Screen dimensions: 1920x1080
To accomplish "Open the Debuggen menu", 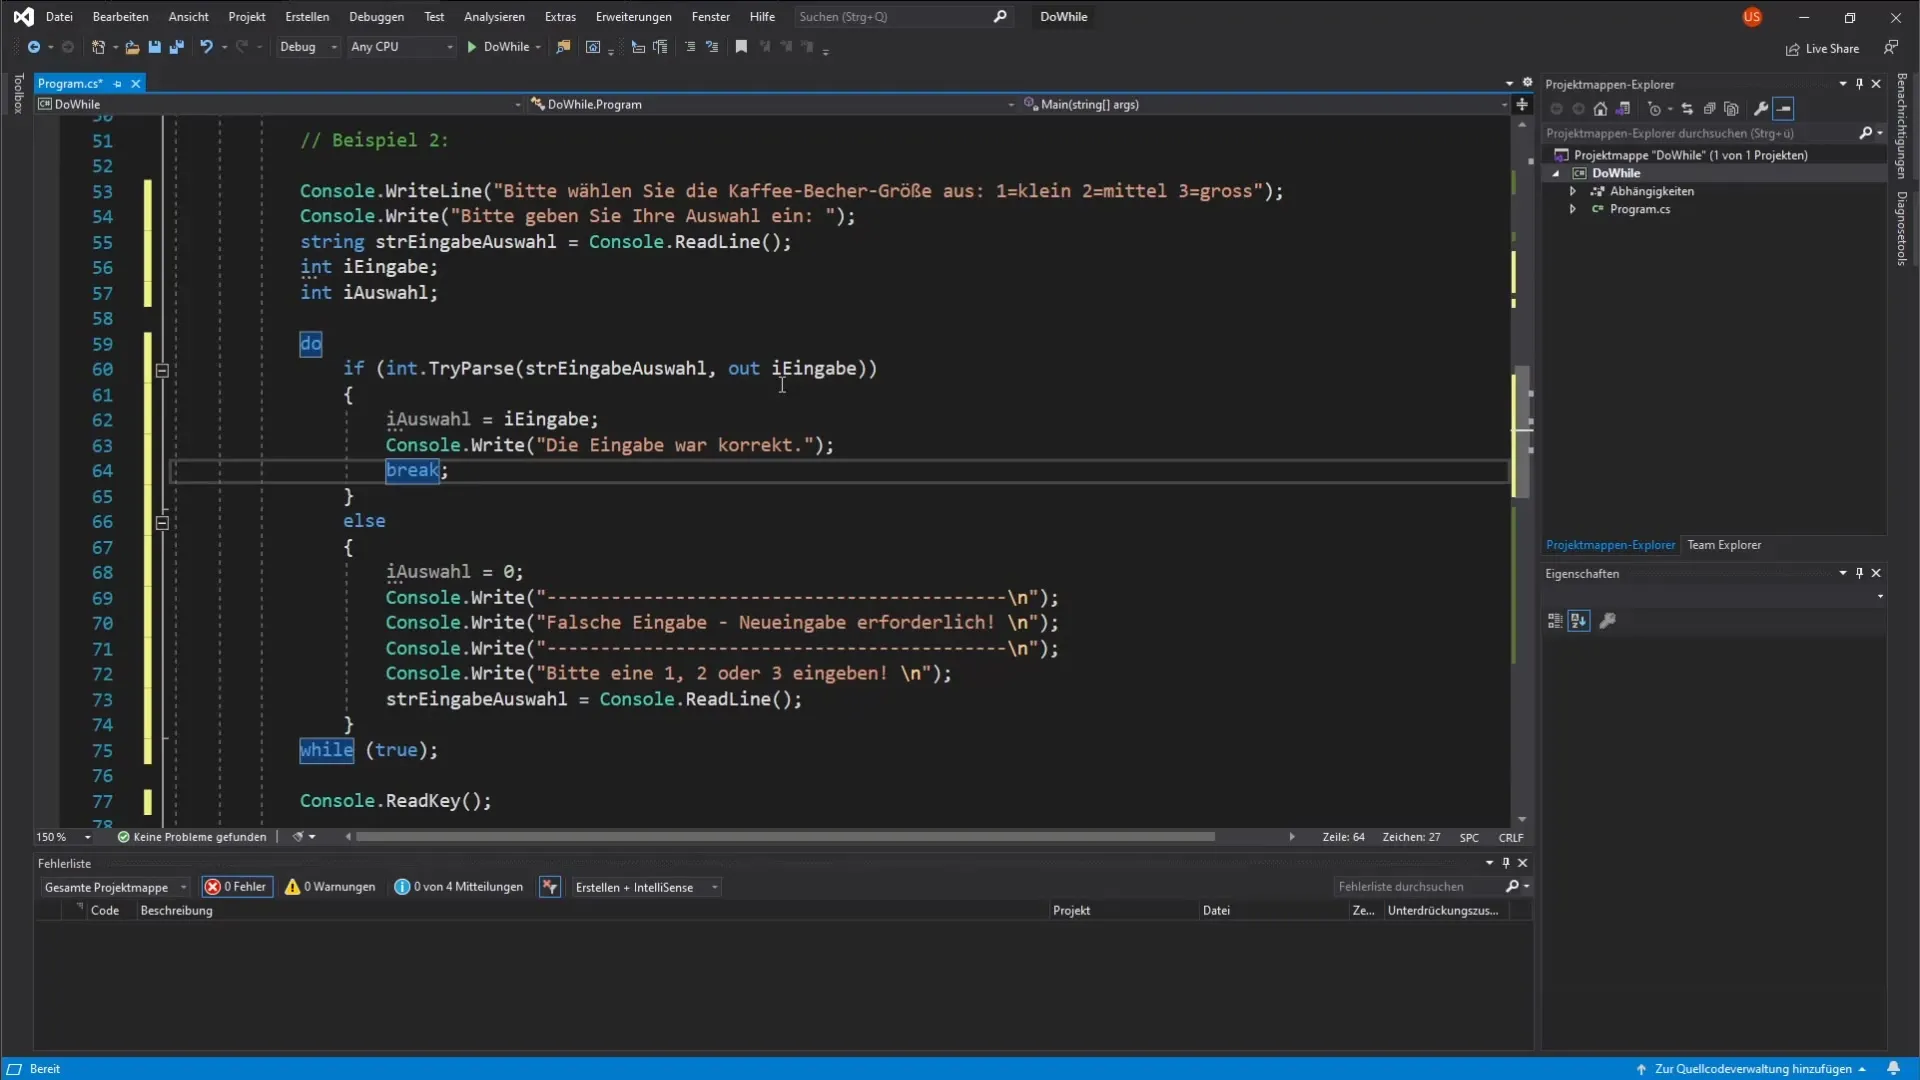I will (376, 17).
